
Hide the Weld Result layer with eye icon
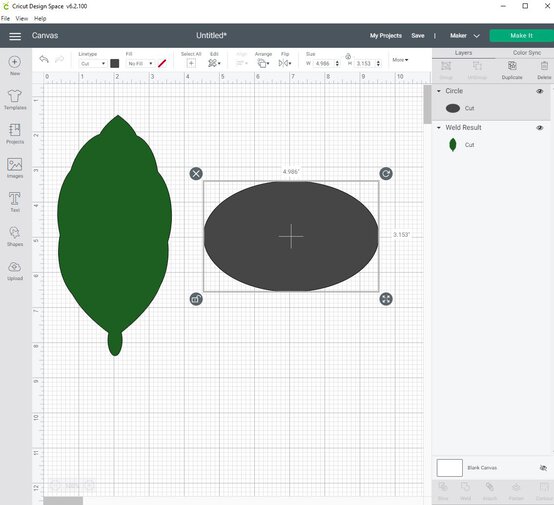540,128
